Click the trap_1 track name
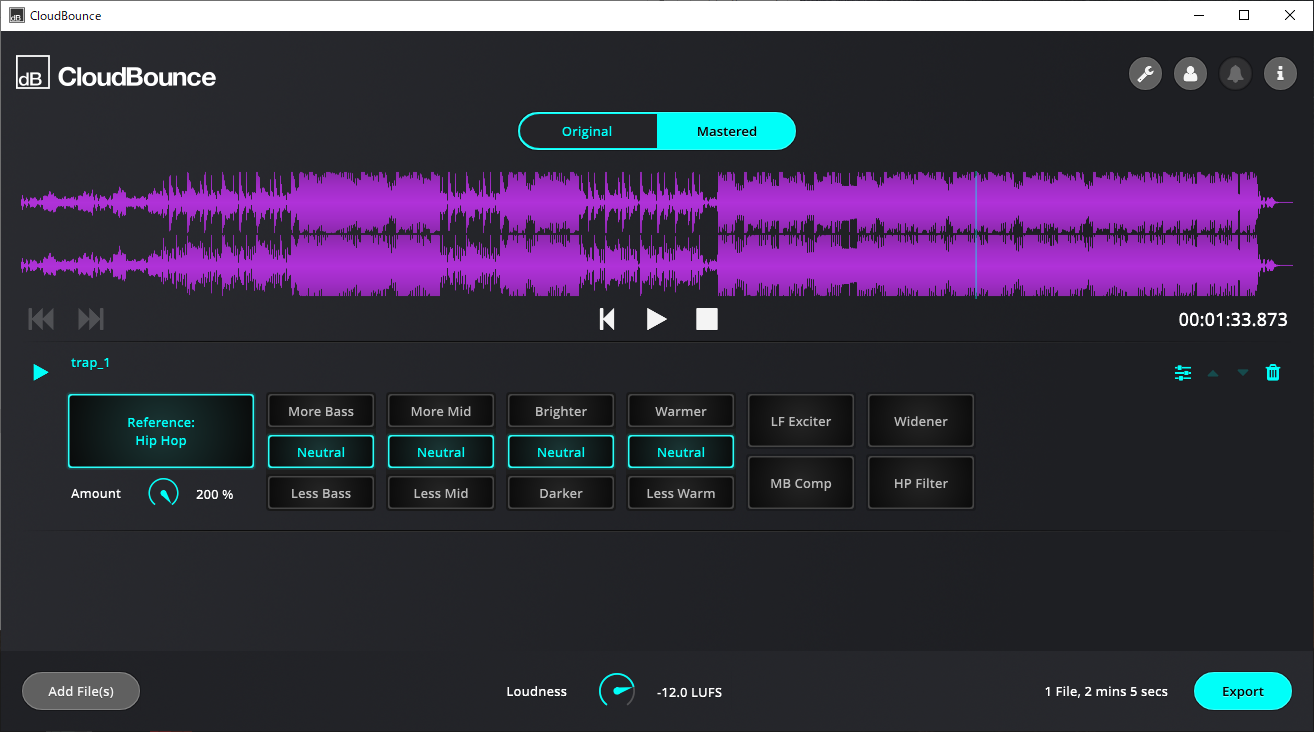 pos(90,362)
